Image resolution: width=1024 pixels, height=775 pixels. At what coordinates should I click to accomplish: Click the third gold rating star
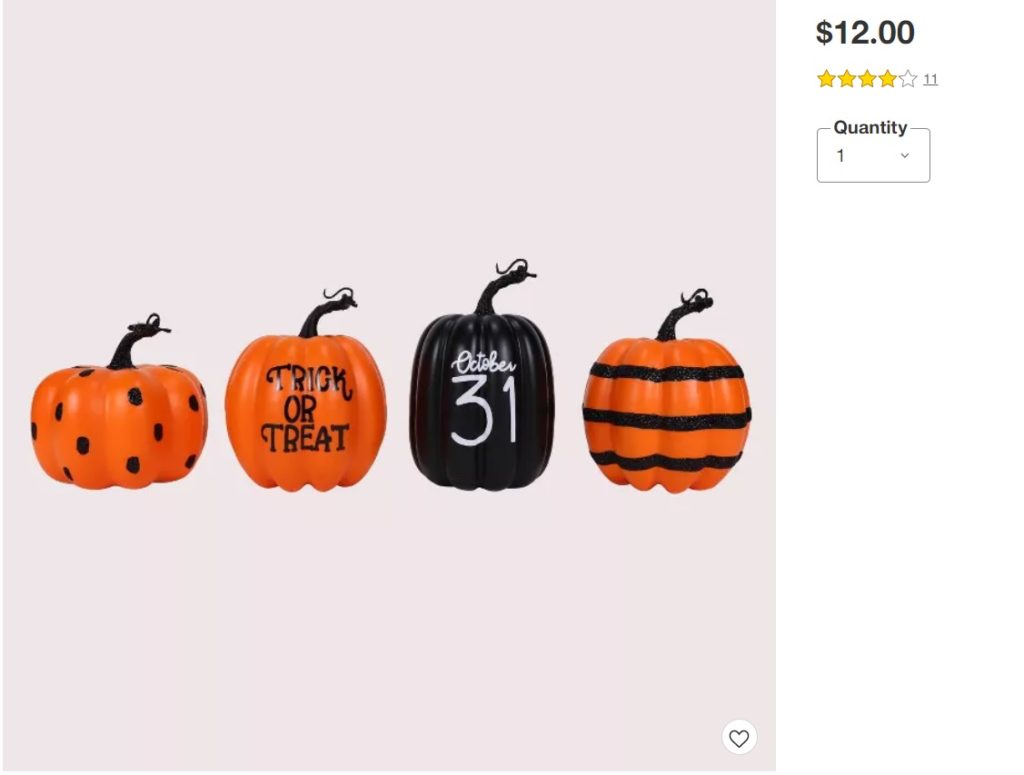867,79
